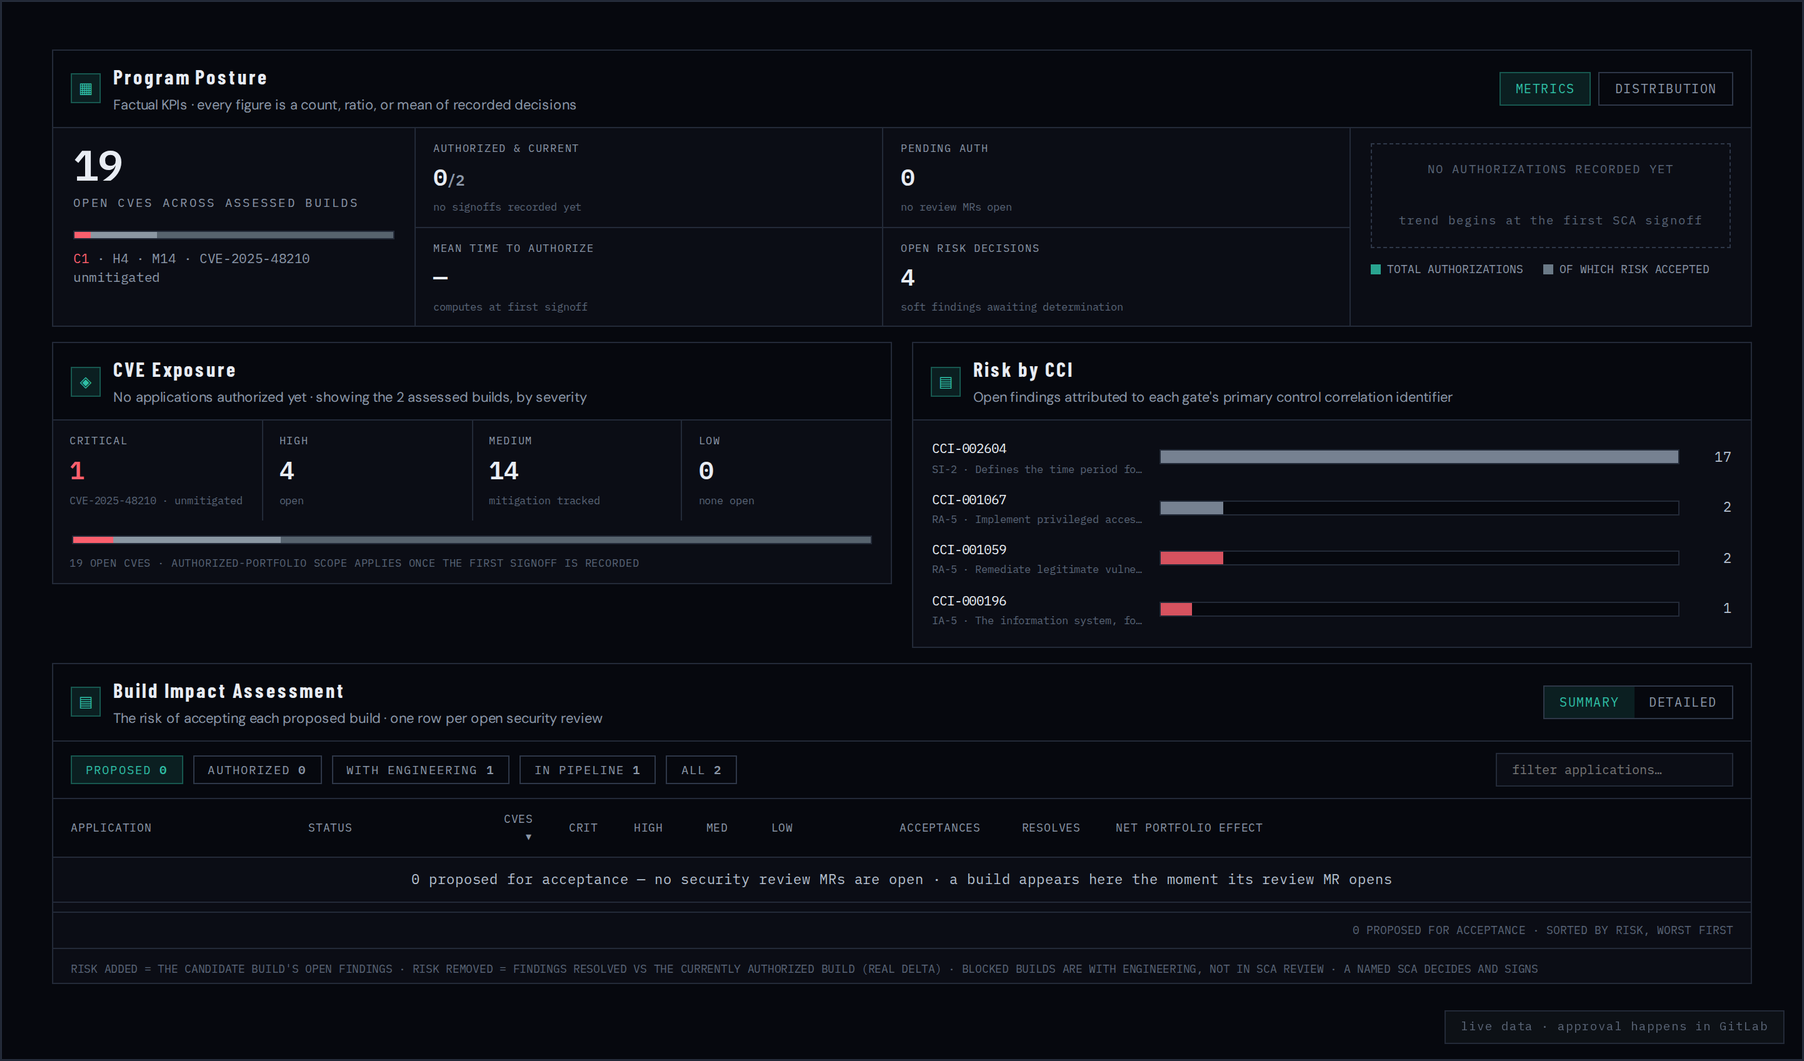Viewport: 1804px width, 1061px height.
Task: Click the Build Impact Assessment icon
Action: pos(86,703)
